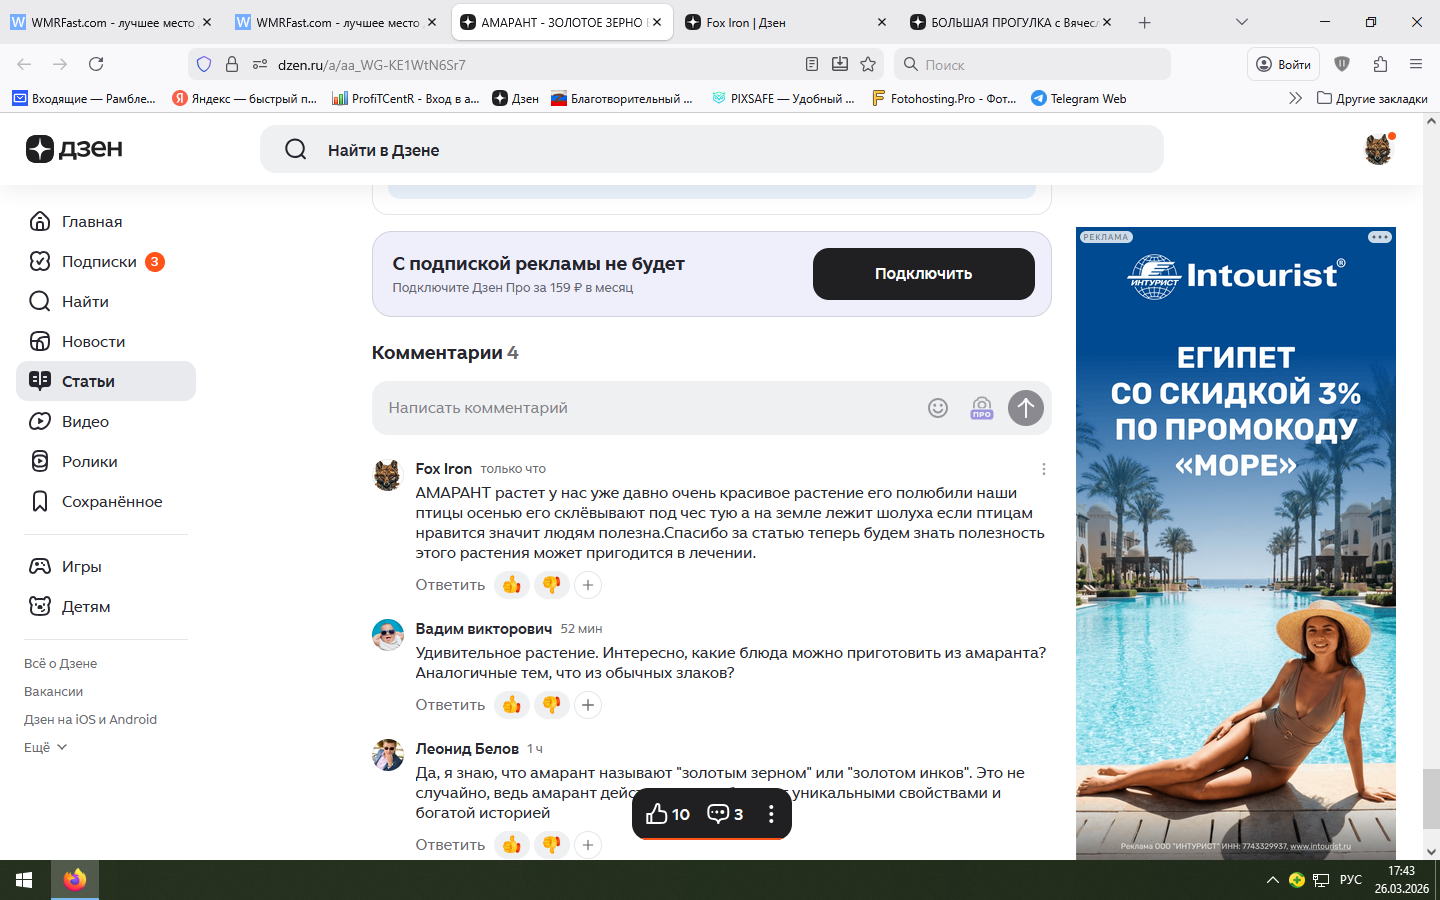
Task: Click the Войти account button
Action: click(1283, 64)
